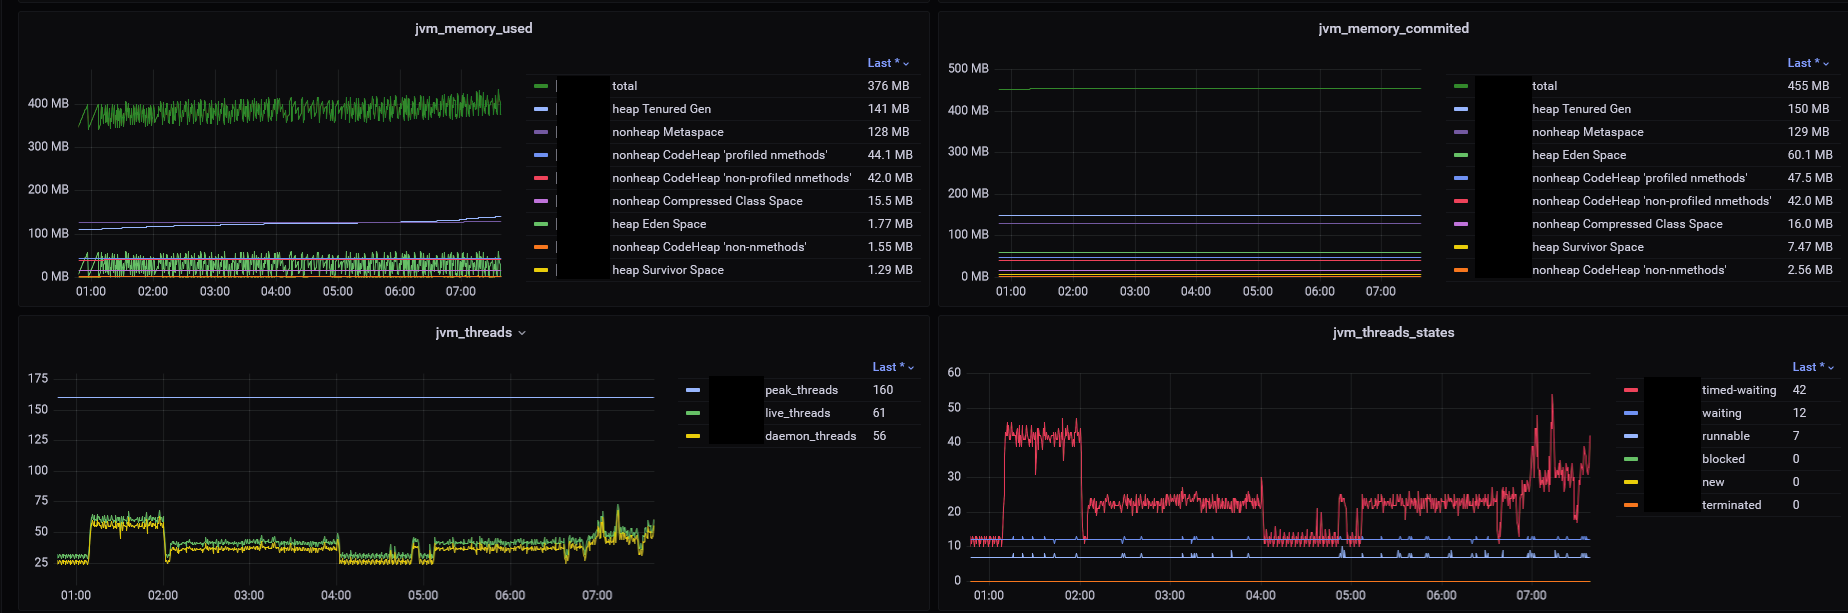
Task: Click swatch of heap Eden Space in jvm_memory_used
Action: coord(541,224)
